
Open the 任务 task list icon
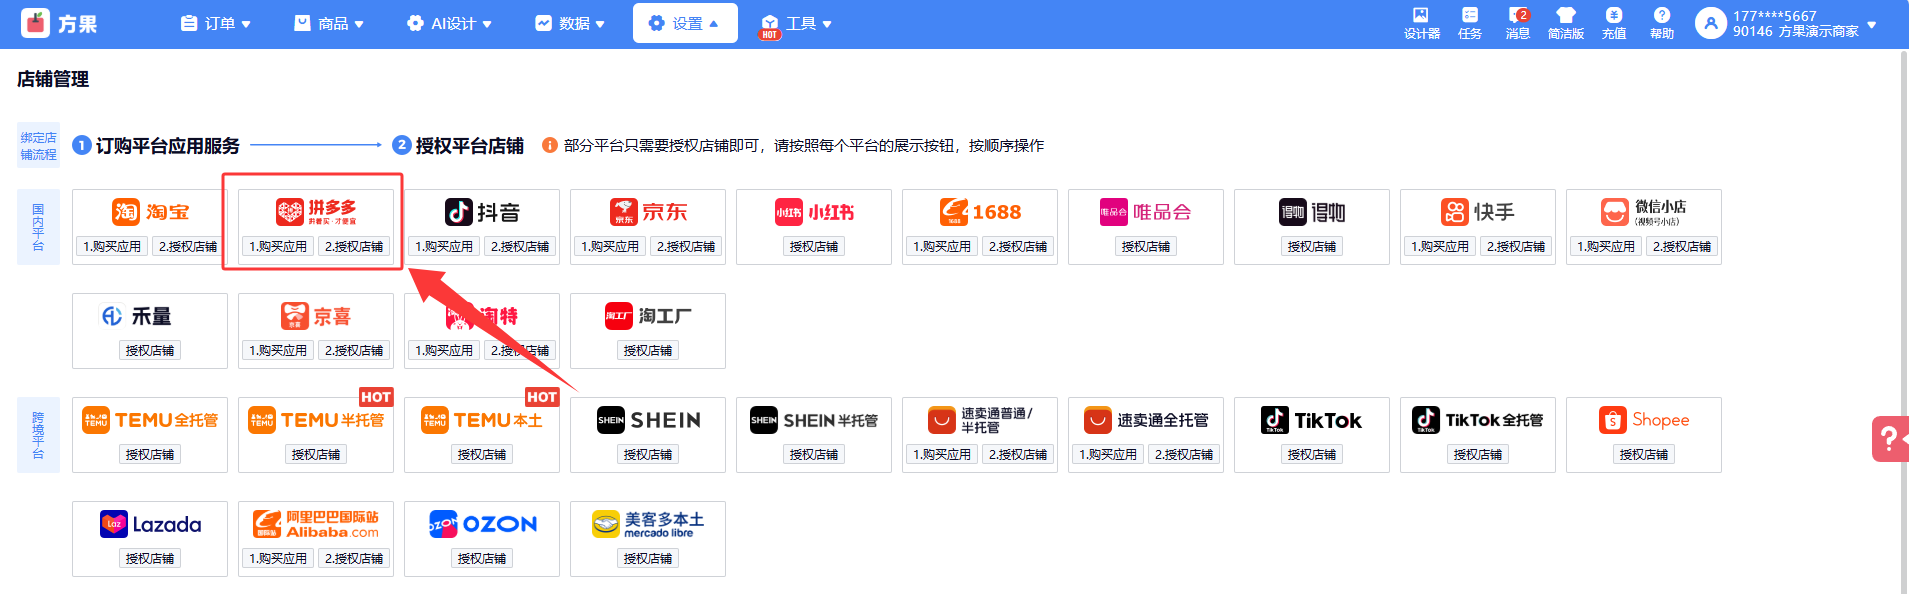coord(1469,22)
